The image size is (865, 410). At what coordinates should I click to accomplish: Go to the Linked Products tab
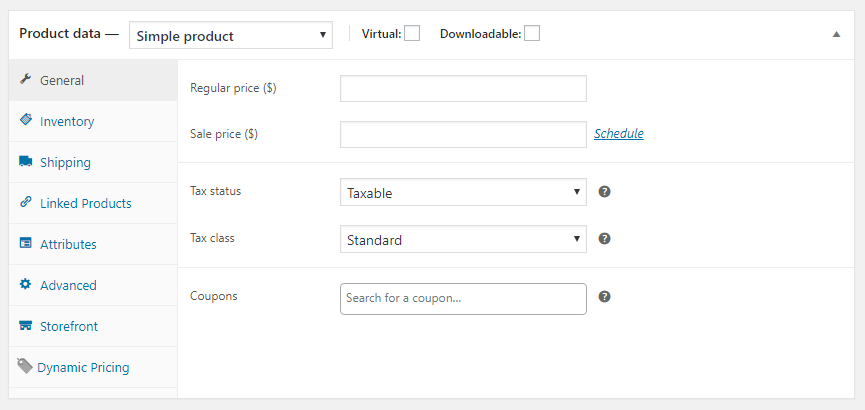tap(93, 203)
